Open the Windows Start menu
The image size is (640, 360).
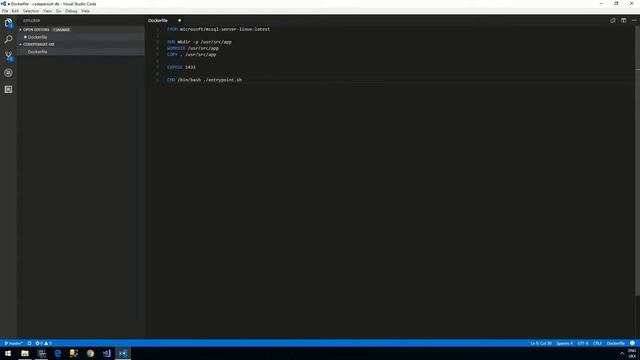[x=8, y=353]
